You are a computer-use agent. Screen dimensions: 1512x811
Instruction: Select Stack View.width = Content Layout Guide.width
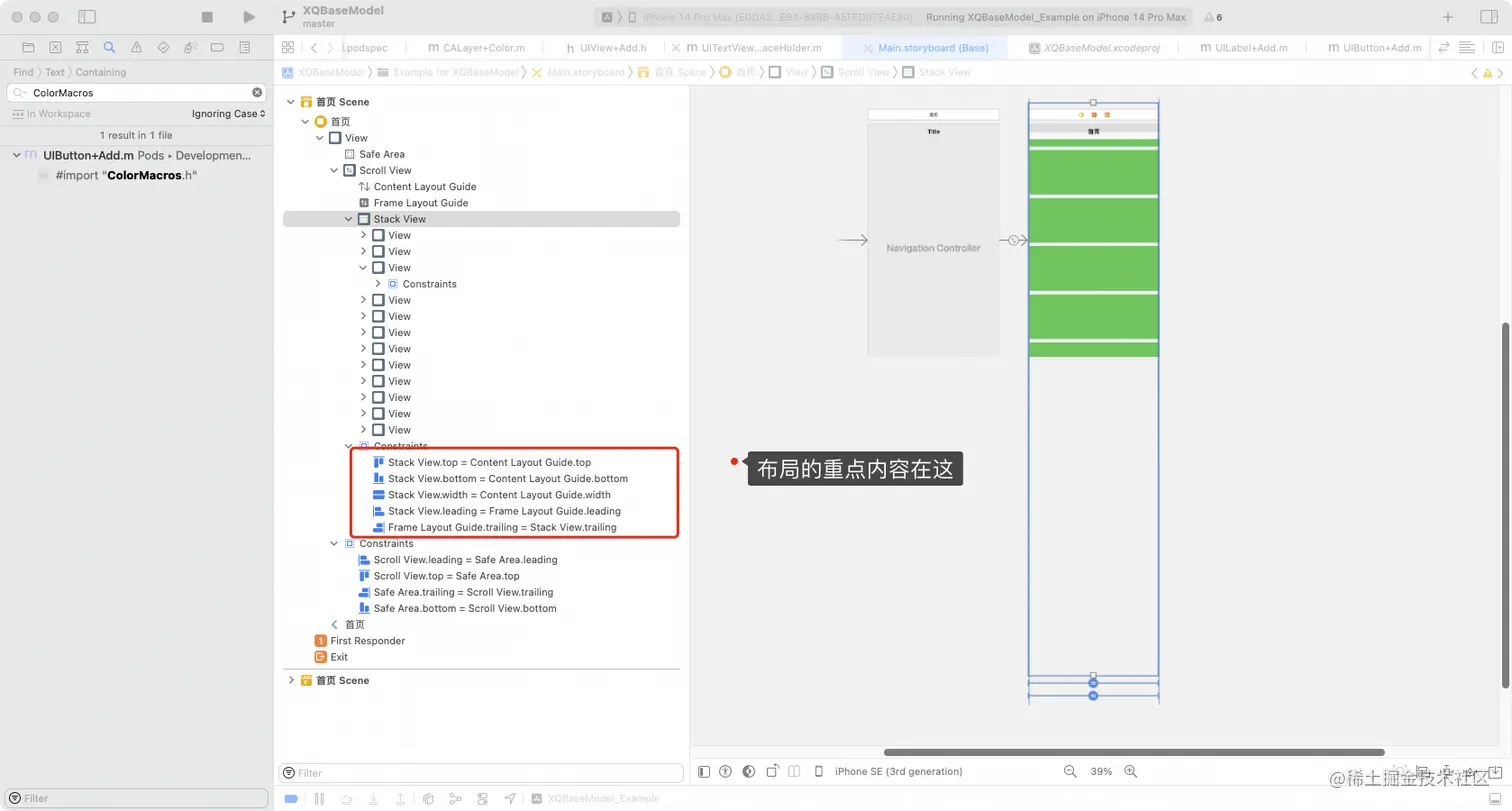pos(499,495)
